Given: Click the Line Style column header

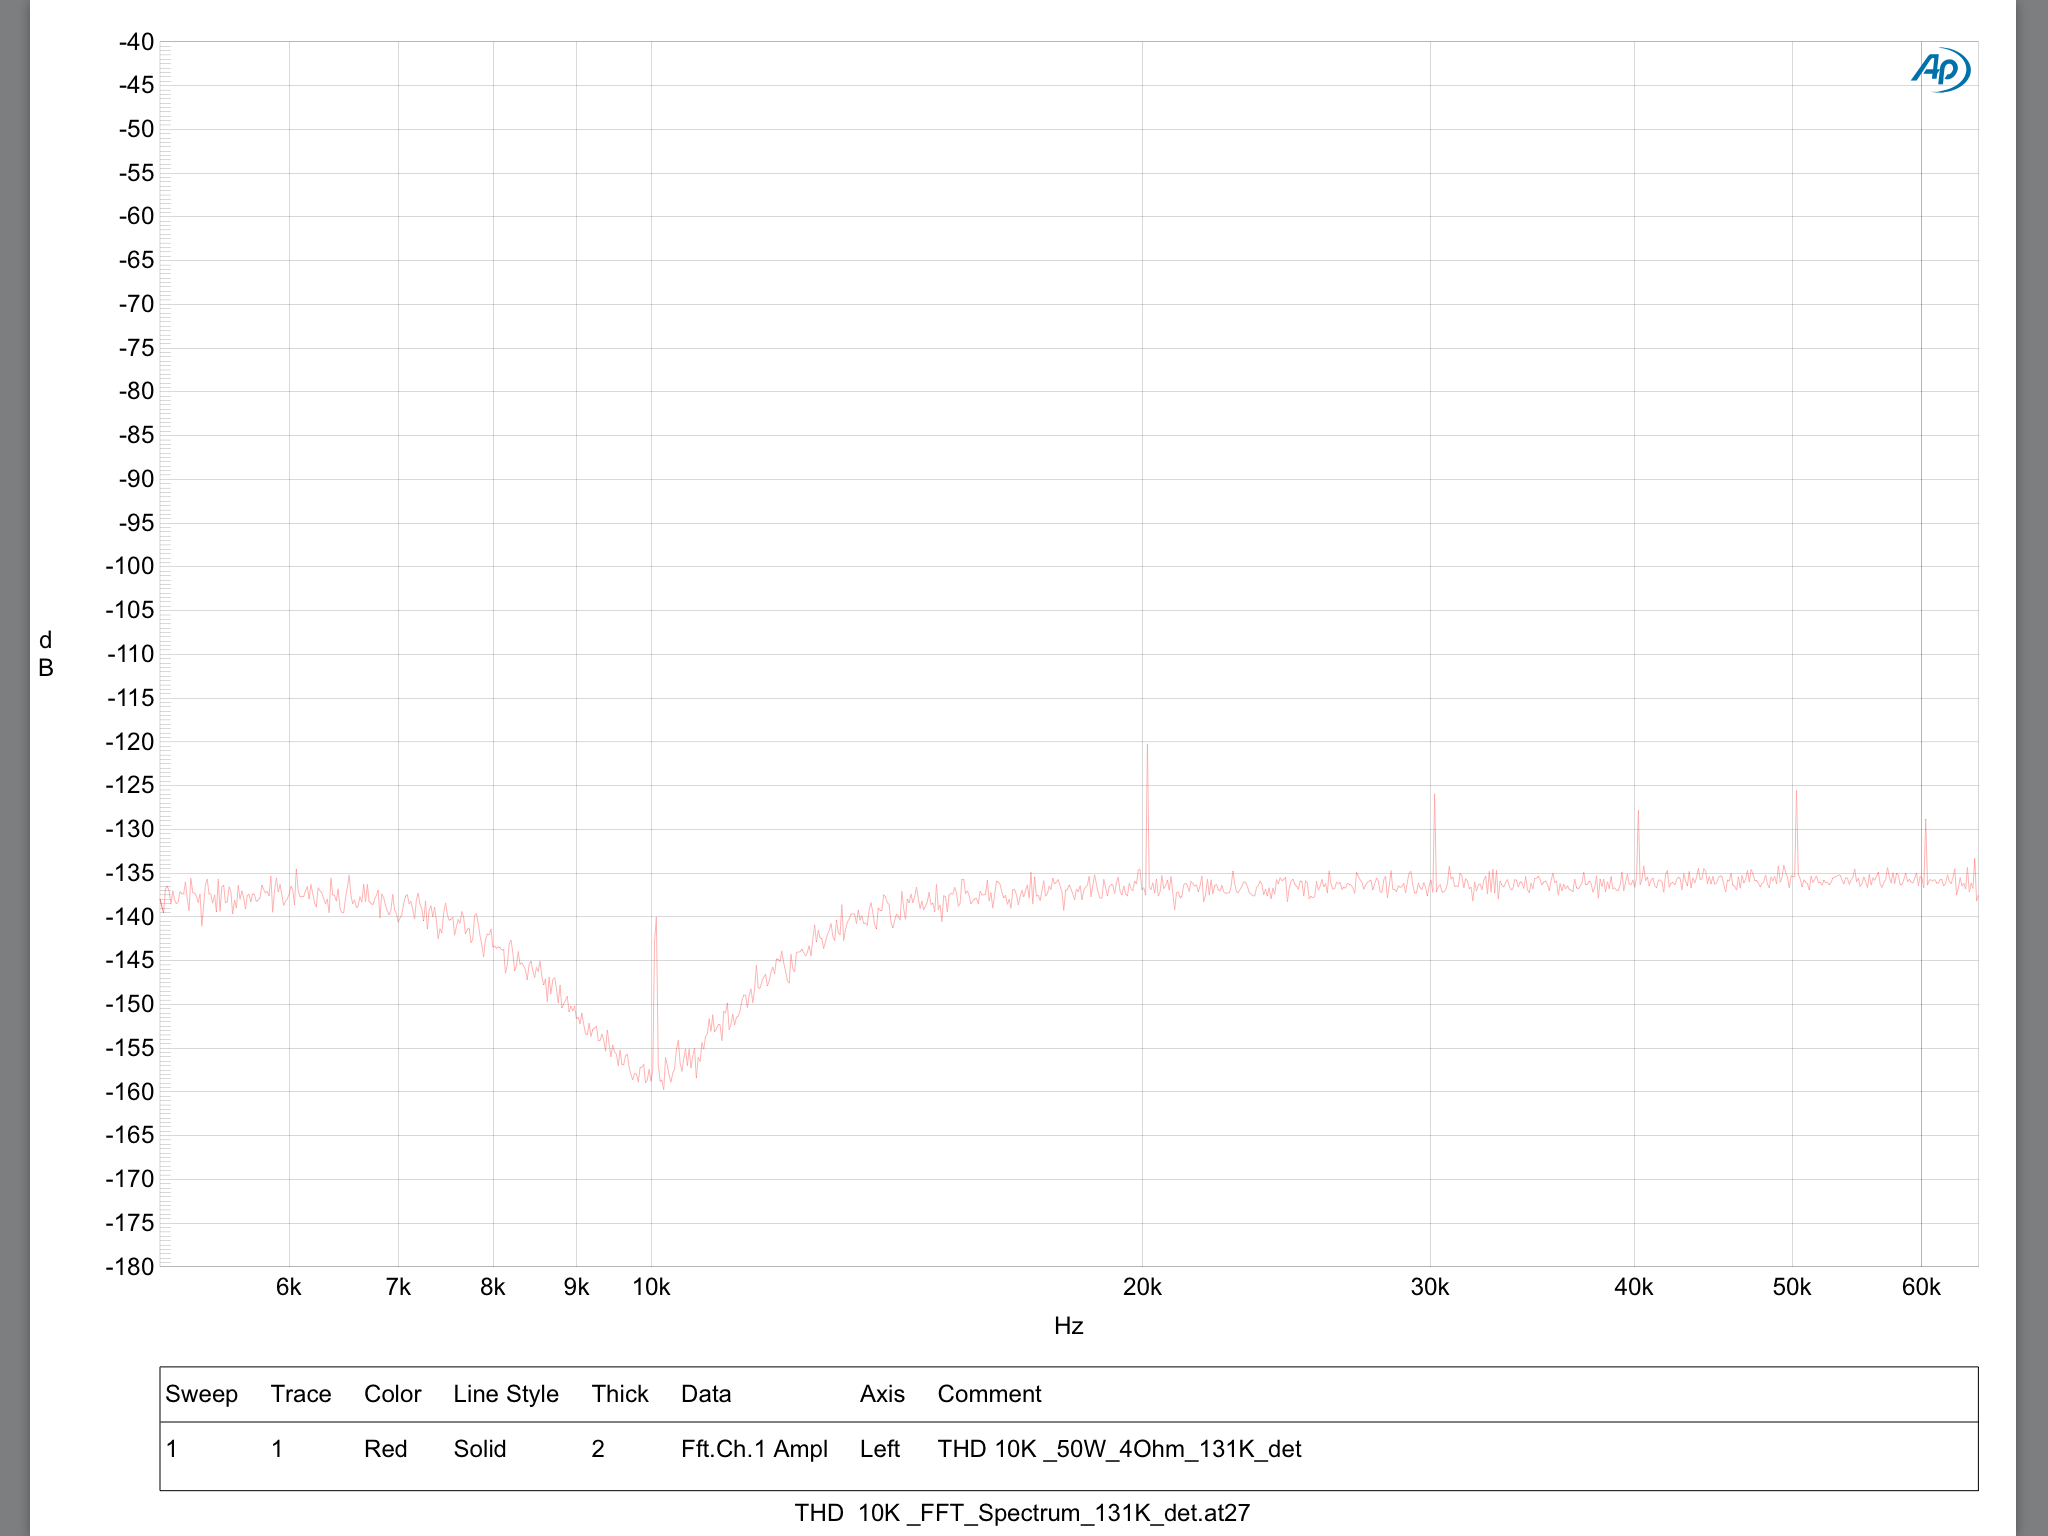Looking at the screenshot, I should [505, 1394].
